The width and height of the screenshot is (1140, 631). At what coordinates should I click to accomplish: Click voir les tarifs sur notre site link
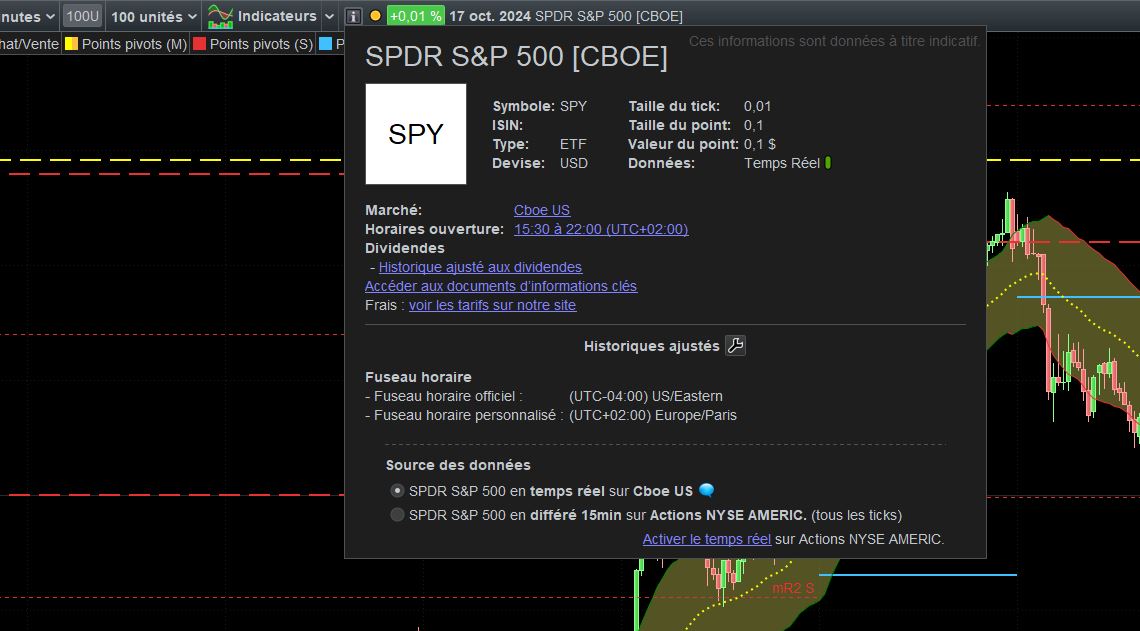[492, 305]
